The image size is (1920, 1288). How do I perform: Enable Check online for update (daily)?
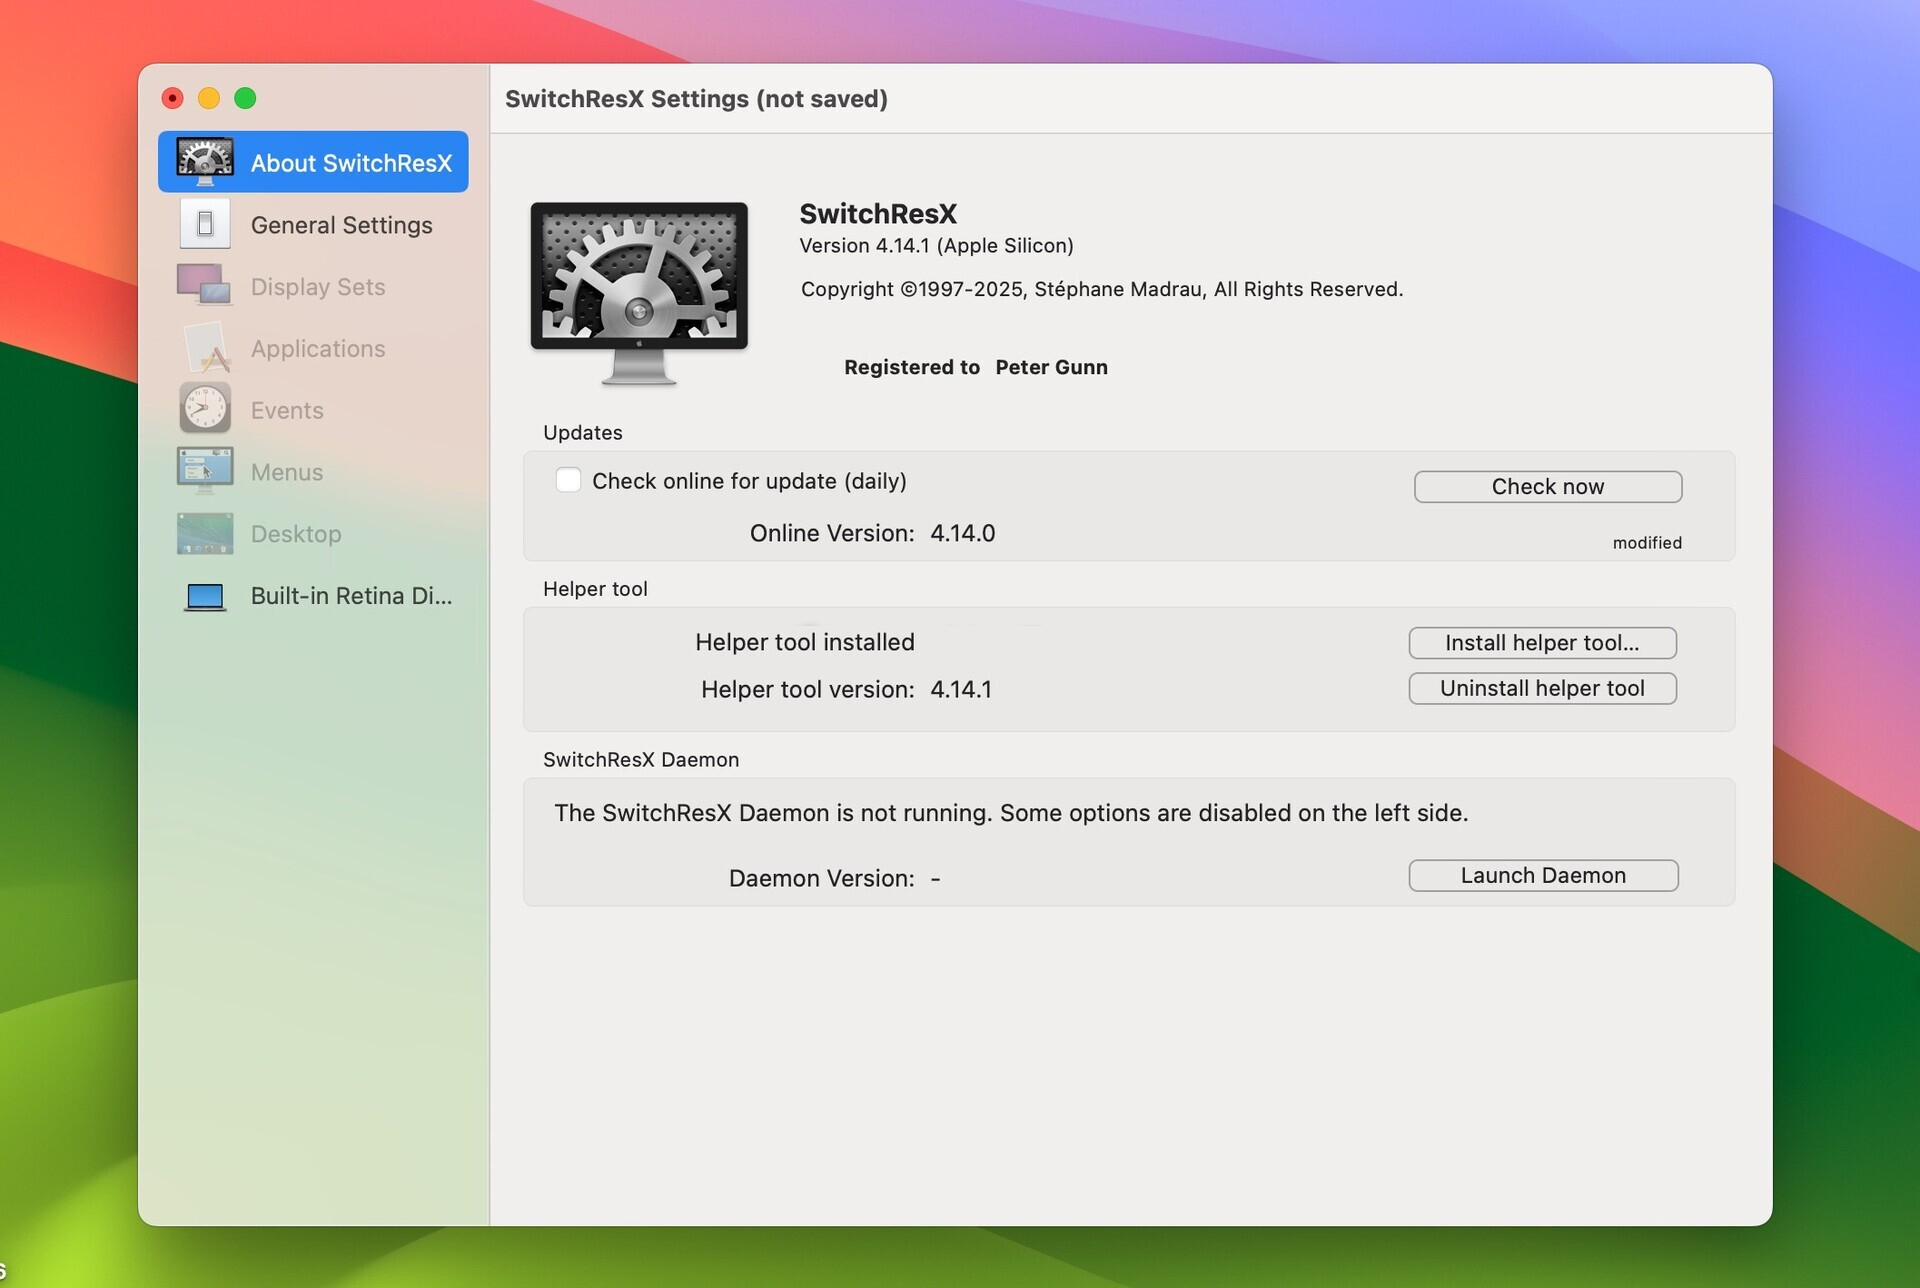point(568,480)
